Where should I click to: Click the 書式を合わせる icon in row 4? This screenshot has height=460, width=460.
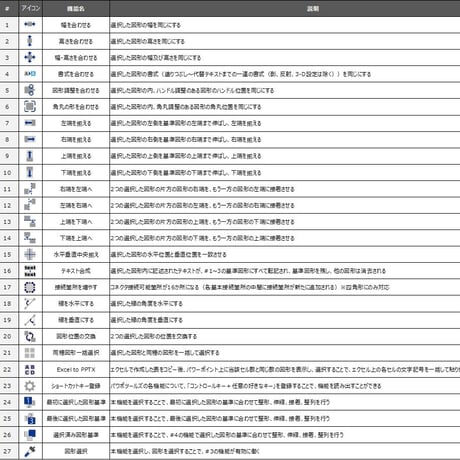30,74
